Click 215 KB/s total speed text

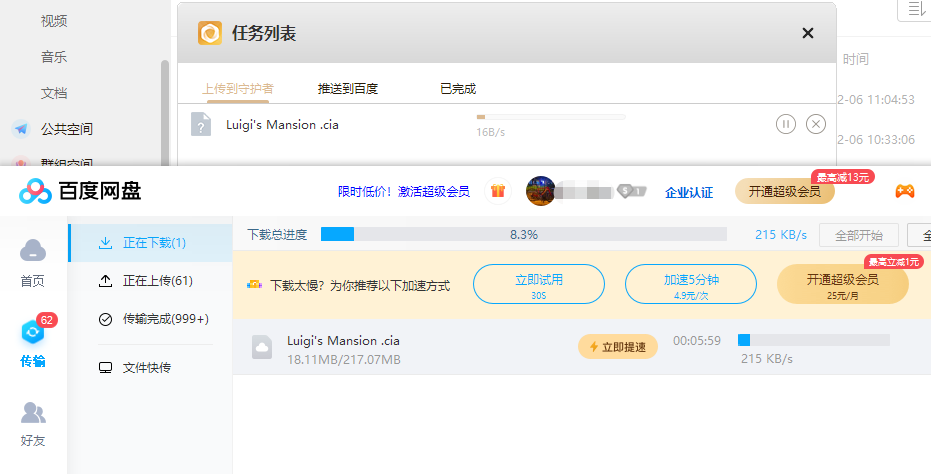click(x=781, y=235)
